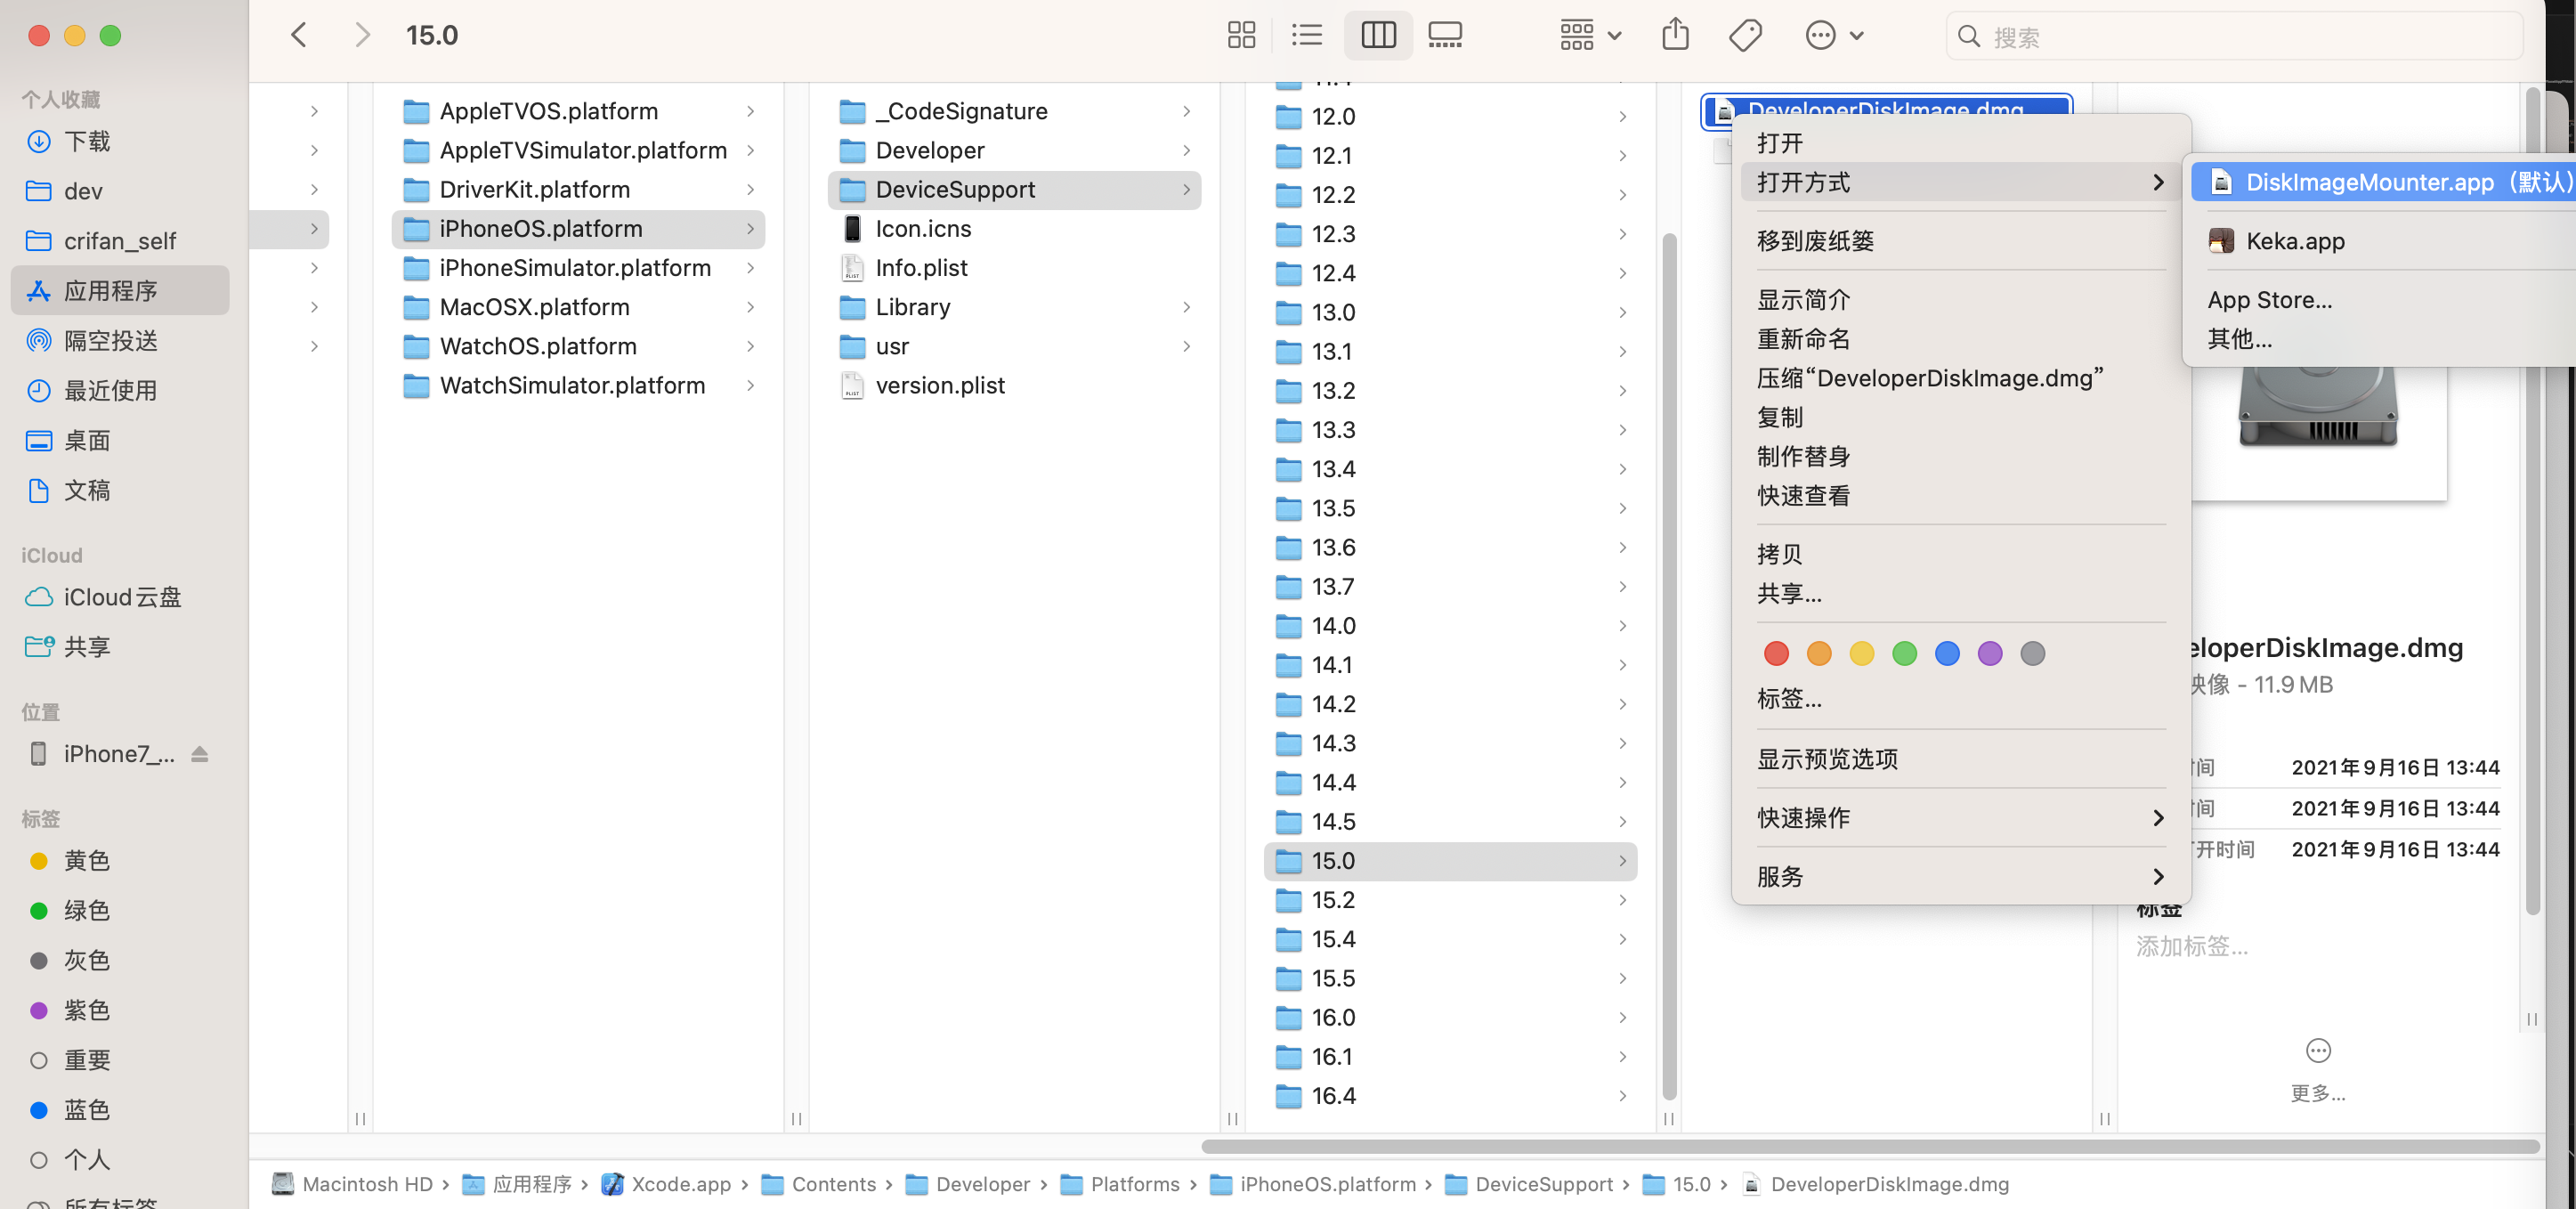Choose App Store… in open-with submenu
This screenshot has height=1209, width=2576.
coord(2383,300)
